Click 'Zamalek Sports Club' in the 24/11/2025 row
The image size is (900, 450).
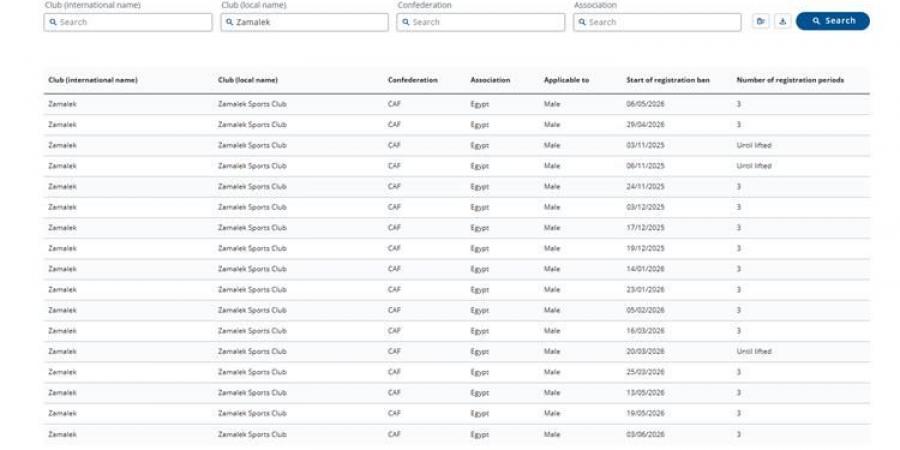252,187
